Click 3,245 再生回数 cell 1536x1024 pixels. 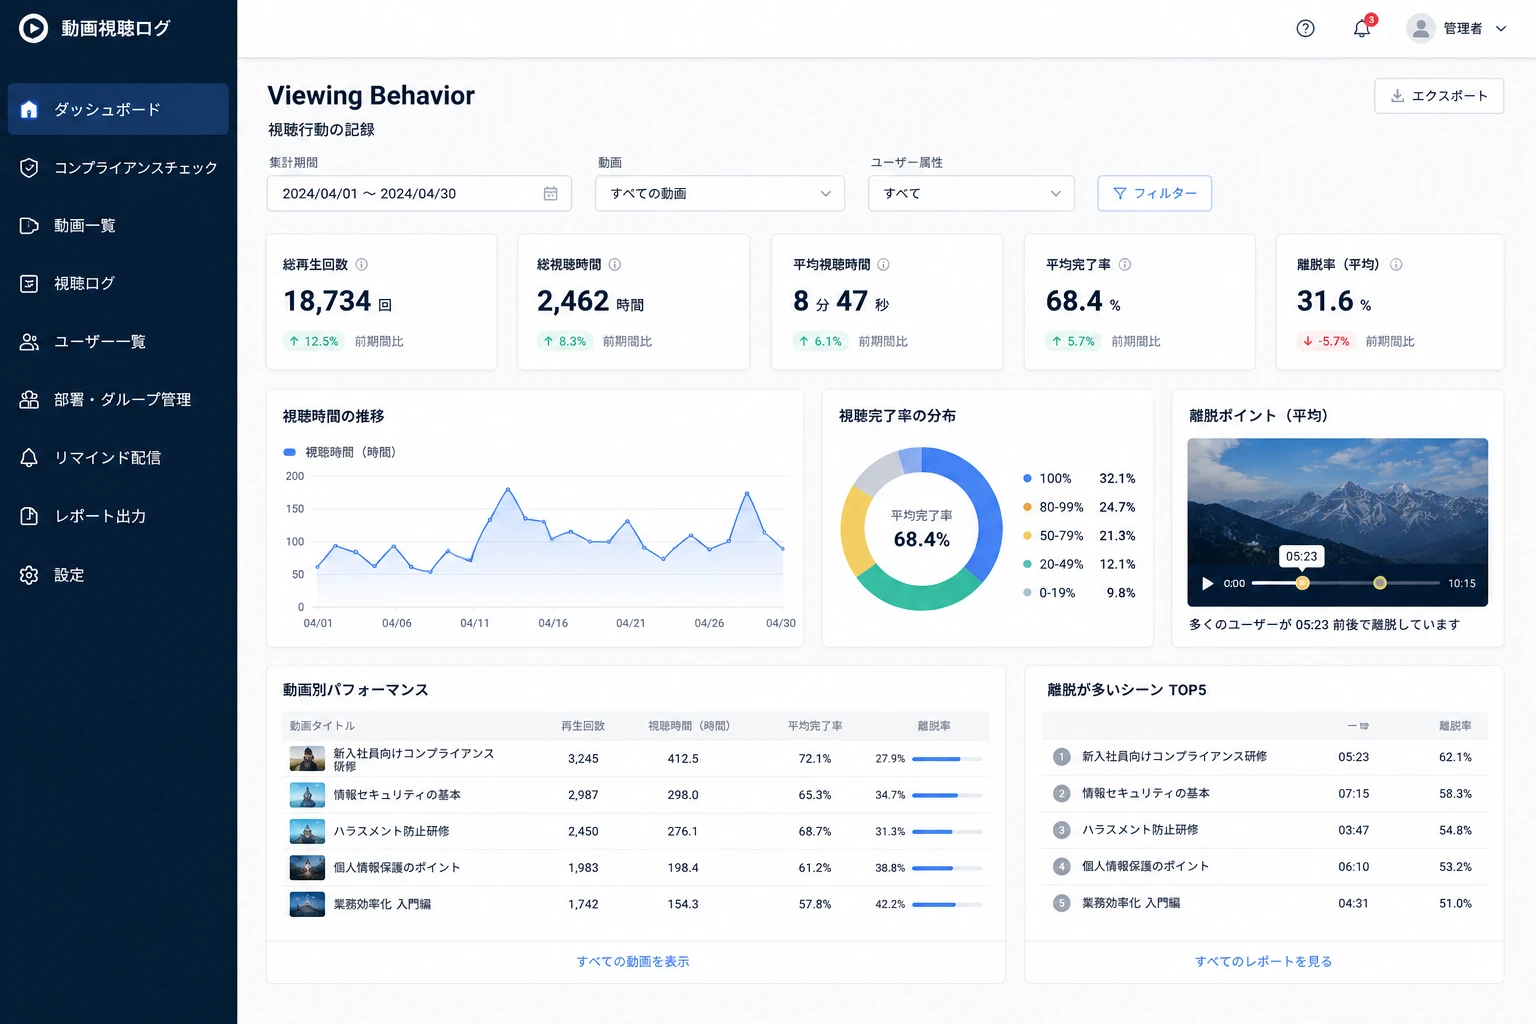[583, 759]
